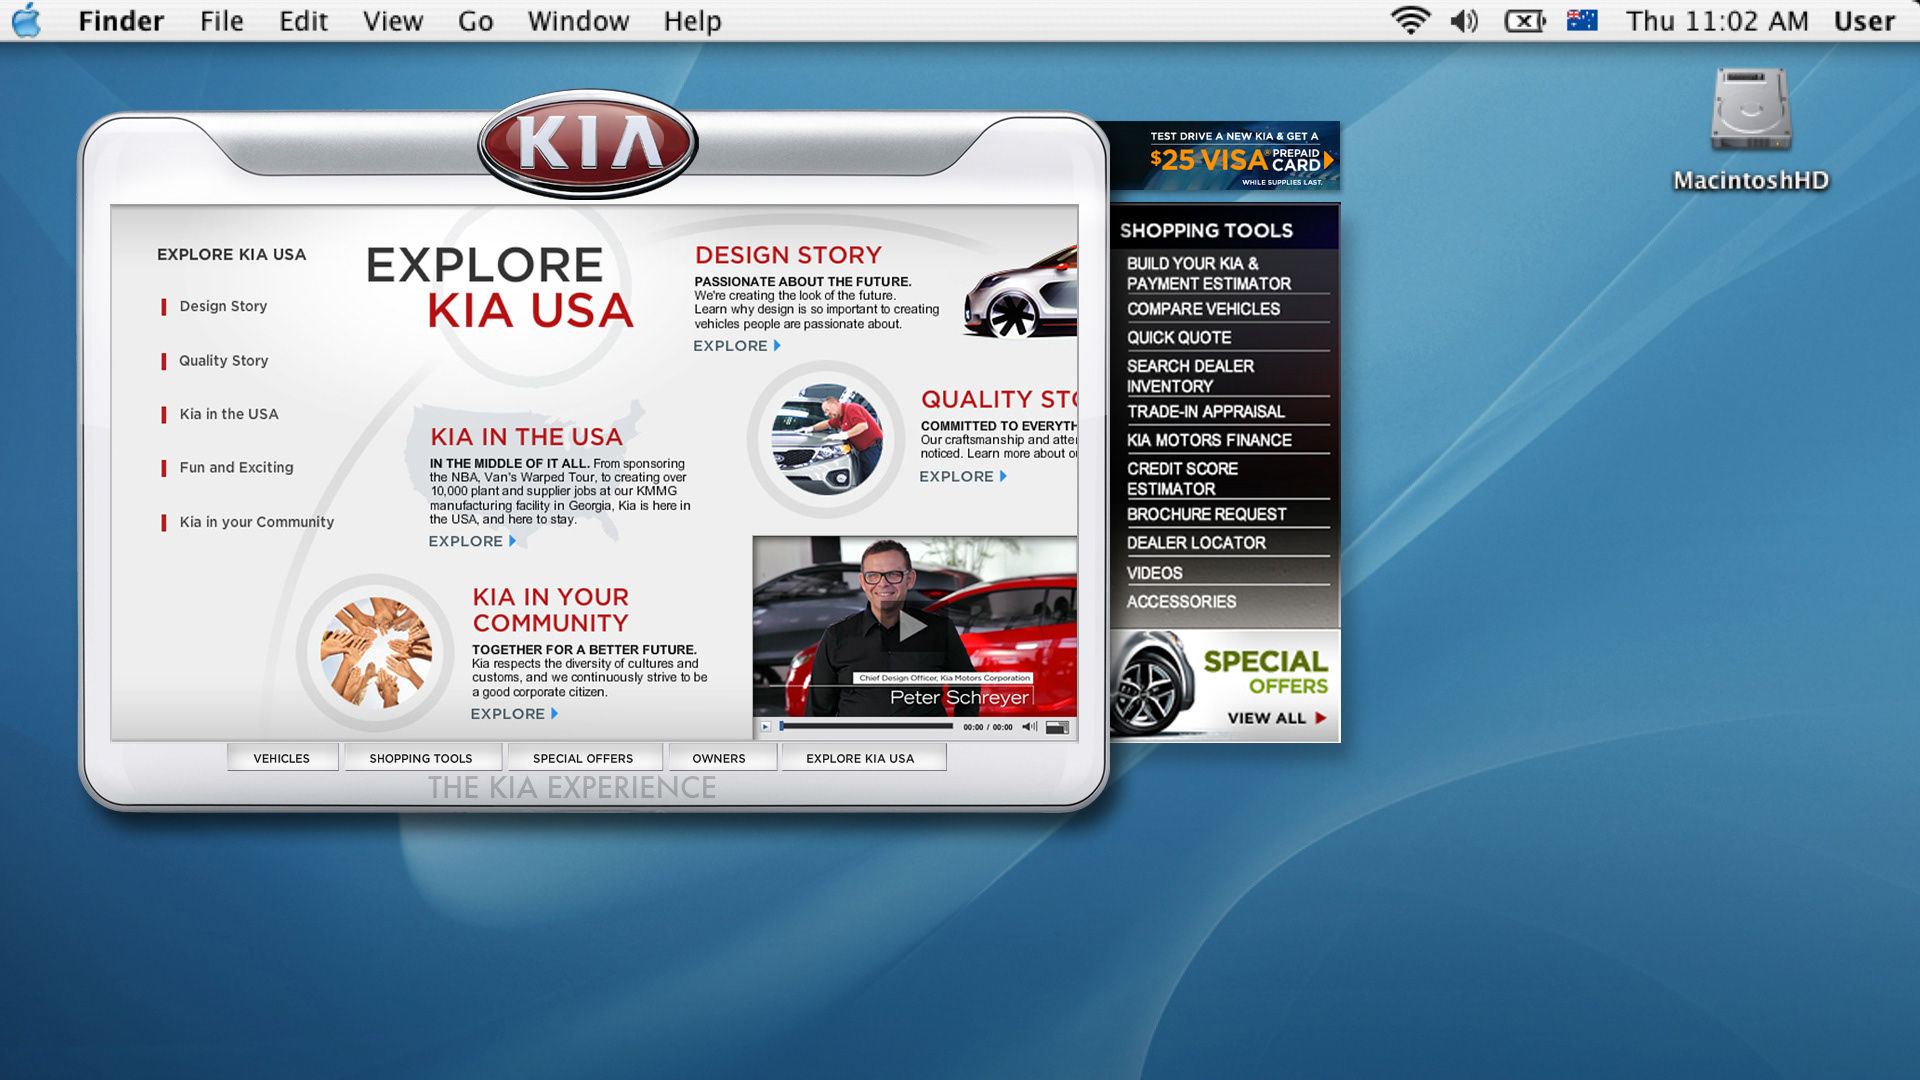Click the Wi-Fi status icon
Viewport: 1920px width, 1080px height.
pyautogui.click(x=1410, y=20)
